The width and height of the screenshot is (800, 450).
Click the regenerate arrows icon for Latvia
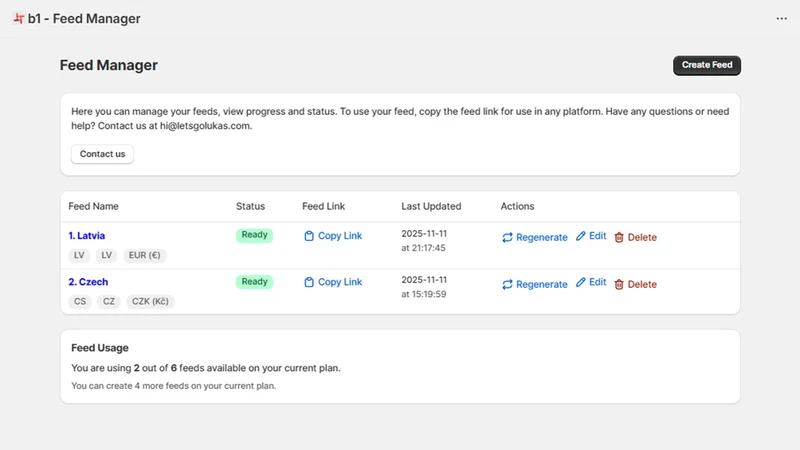507,237
